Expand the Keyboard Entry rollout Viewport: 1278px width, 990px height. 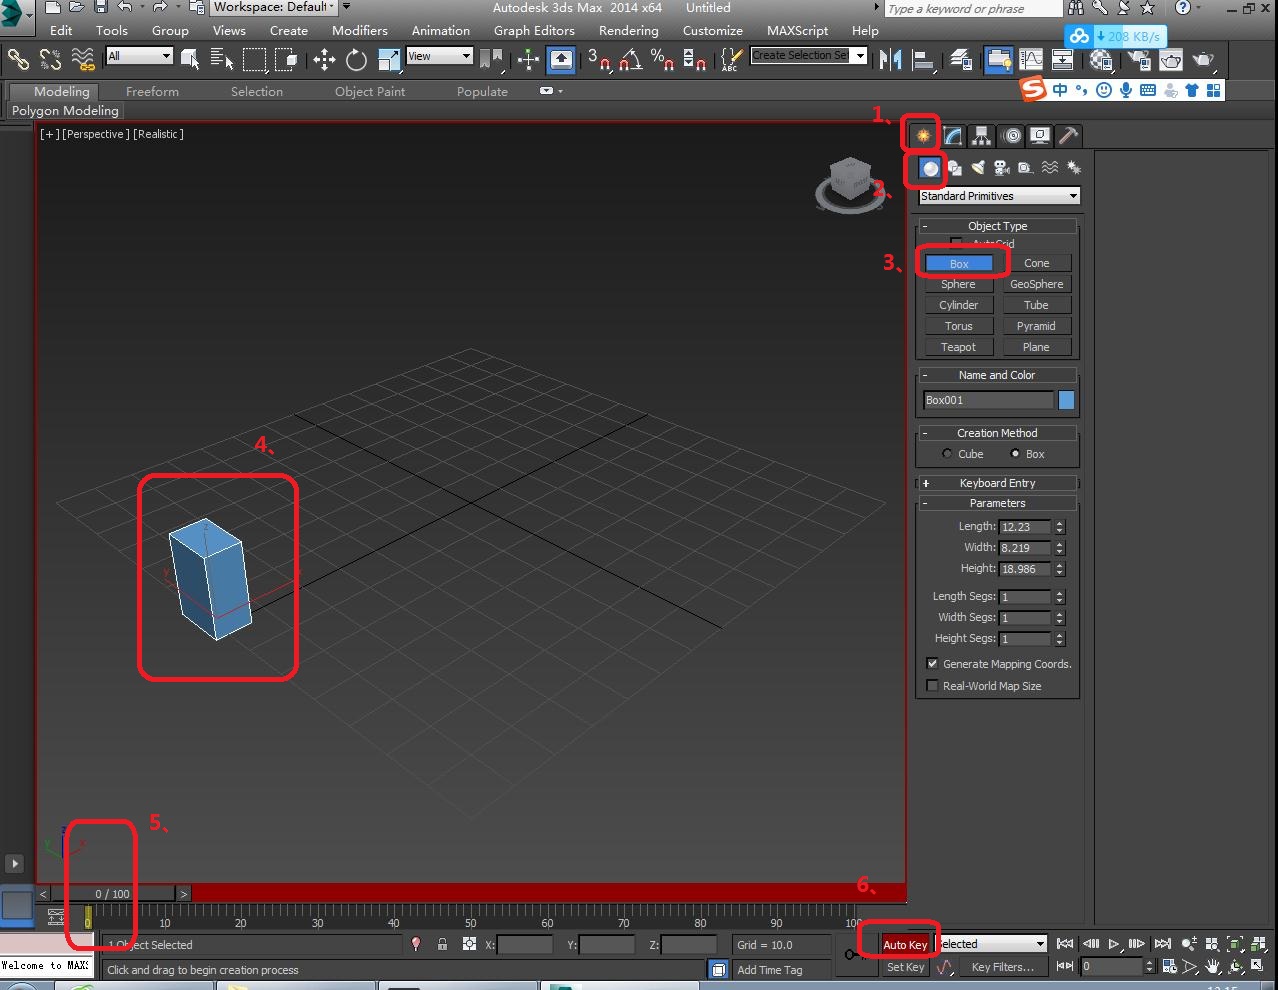tap(998, 483)
